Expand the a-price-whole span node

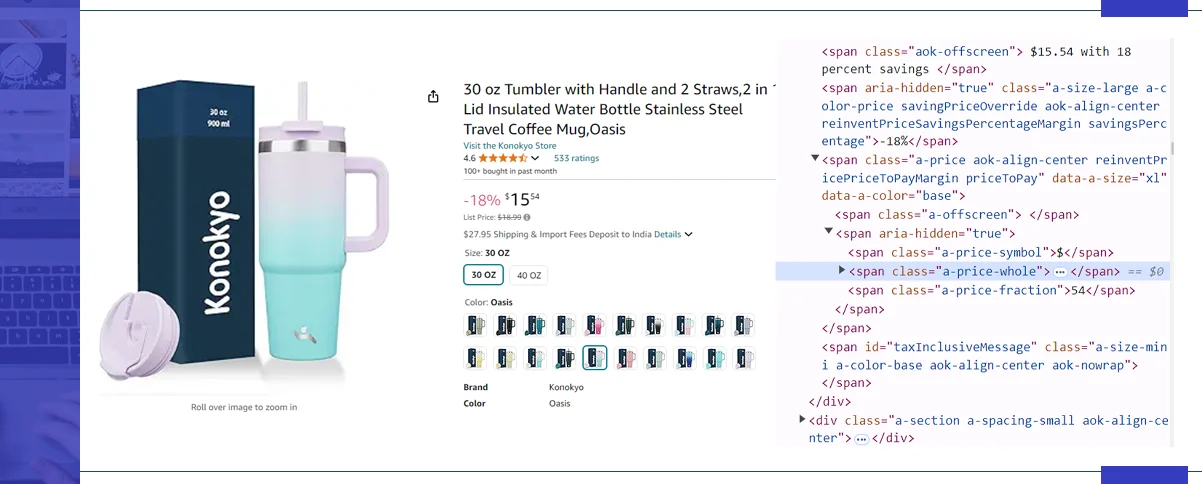[842, 271]
